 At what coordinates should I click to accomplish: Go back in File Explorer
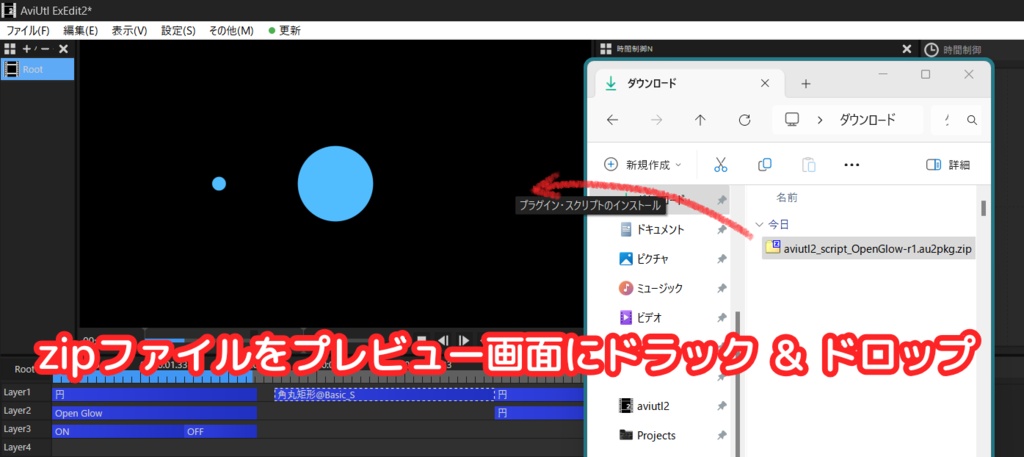click(612, 120)
